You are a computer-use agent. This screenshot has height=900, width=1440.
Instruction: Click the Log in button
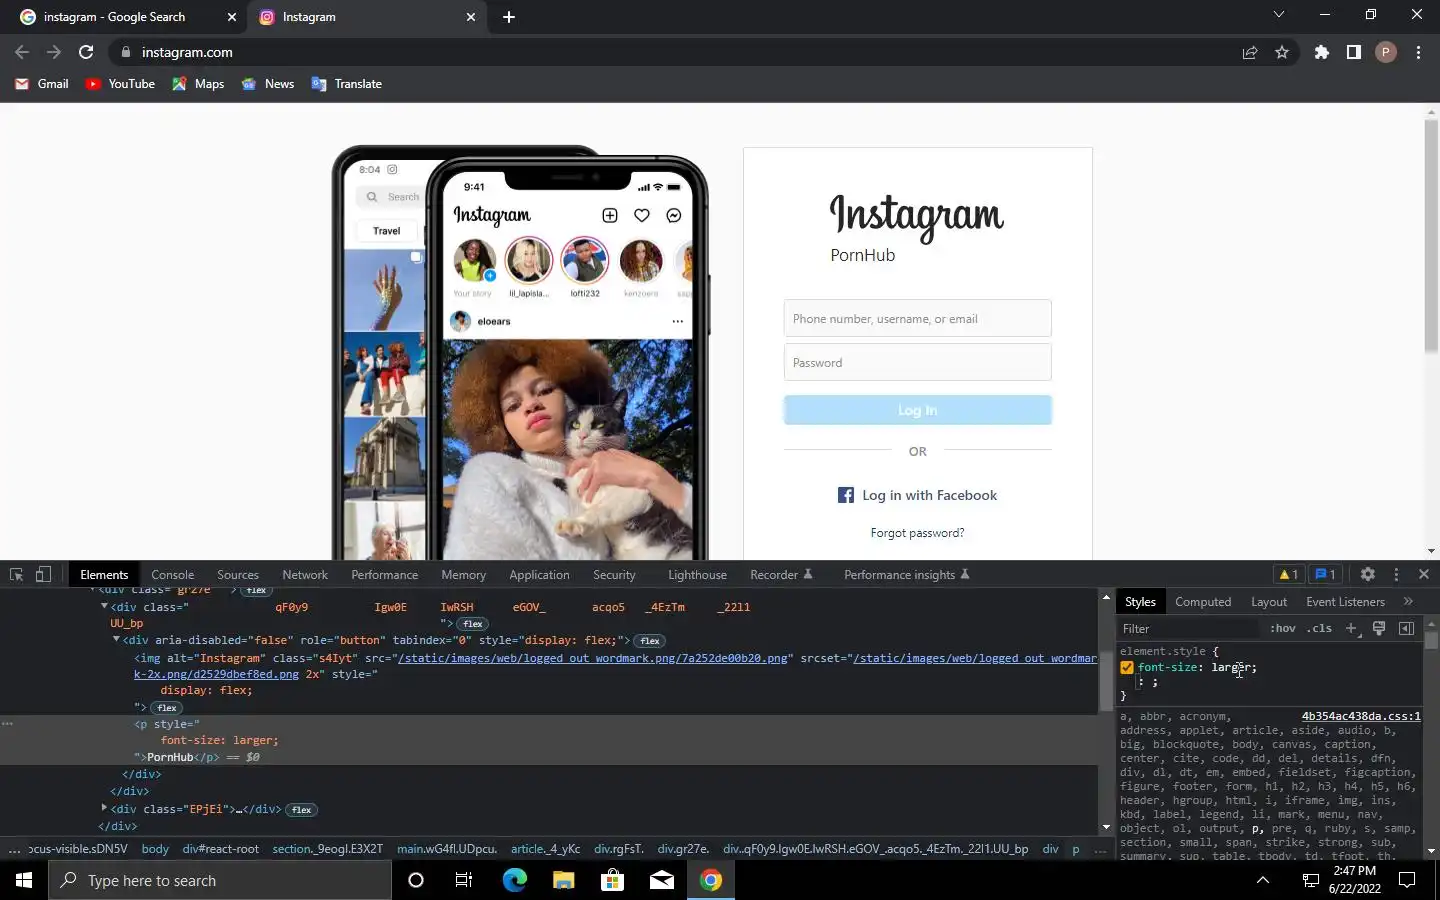[x=917, y=410]
